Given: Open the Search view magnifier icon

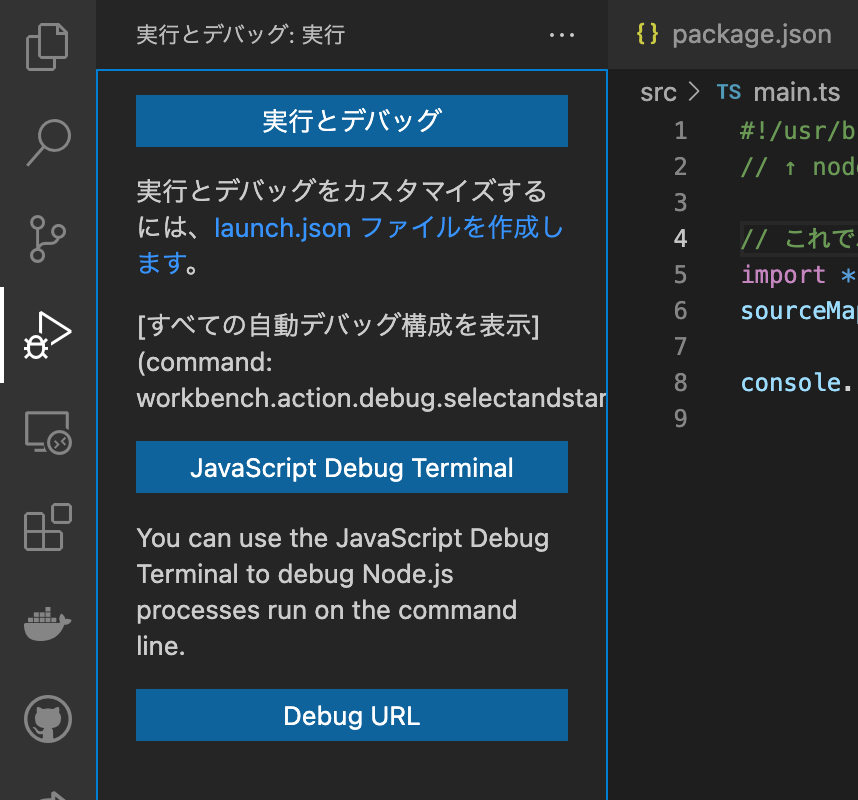Looking at the screenshot, I should [47, 143].
